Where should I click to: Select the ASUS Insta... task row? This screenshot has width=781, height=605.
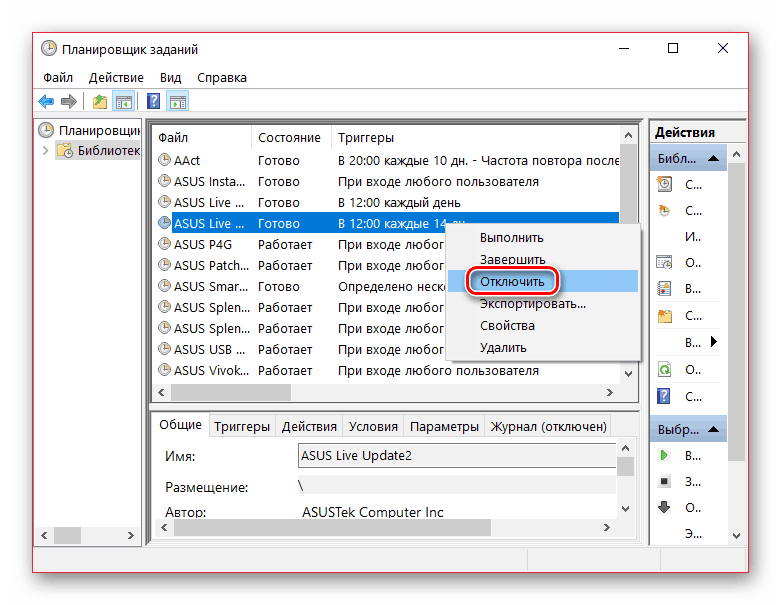pyautogui.click(x=387, y=181)
